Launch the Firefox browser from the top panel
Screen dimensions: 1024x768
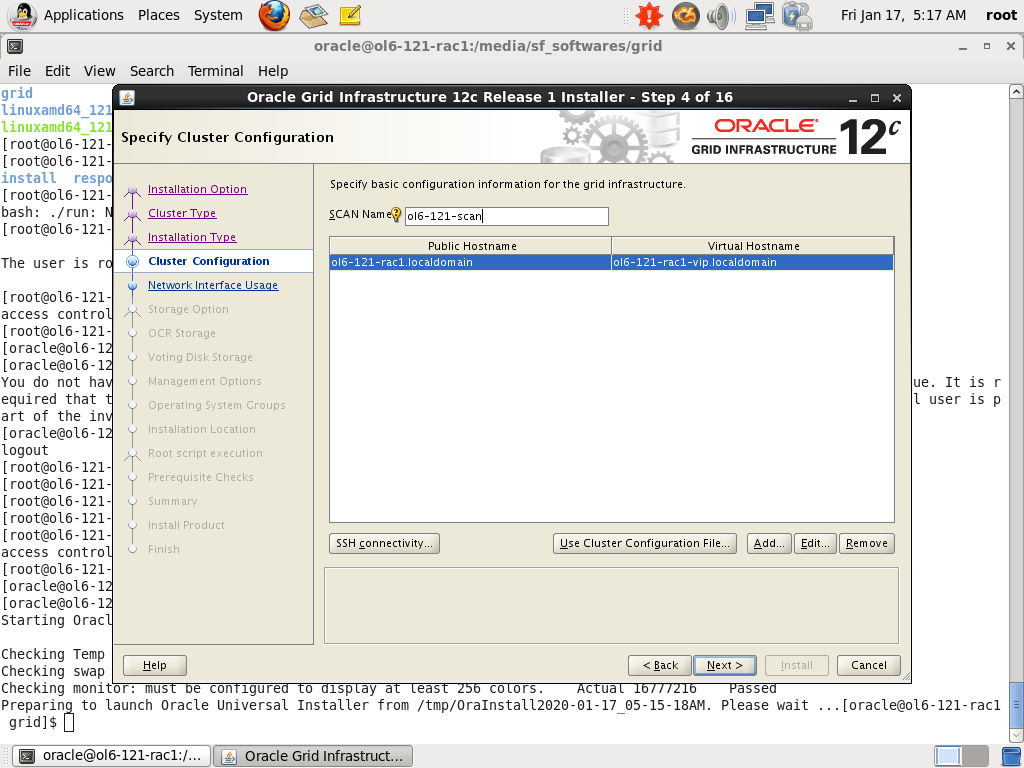click(274, 15)
